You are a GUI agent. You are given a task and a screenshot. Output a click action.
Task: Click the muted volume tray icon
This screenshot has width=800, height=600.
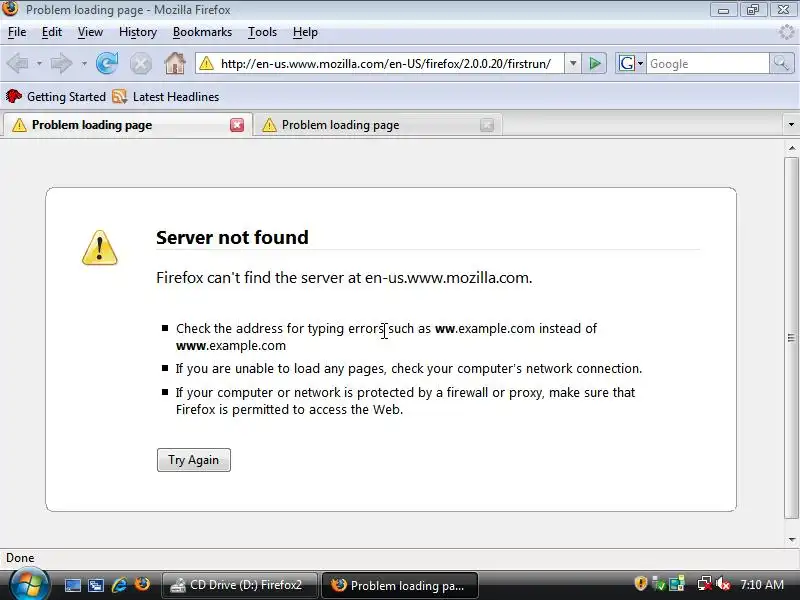point(723,584)
